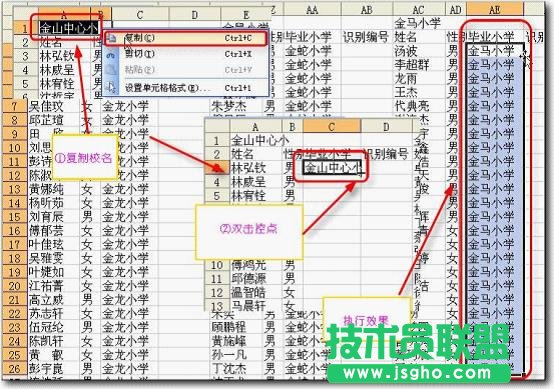Click the cell containing 邱德源
Screen dimensions: 554x389
(x=256, y=279)
